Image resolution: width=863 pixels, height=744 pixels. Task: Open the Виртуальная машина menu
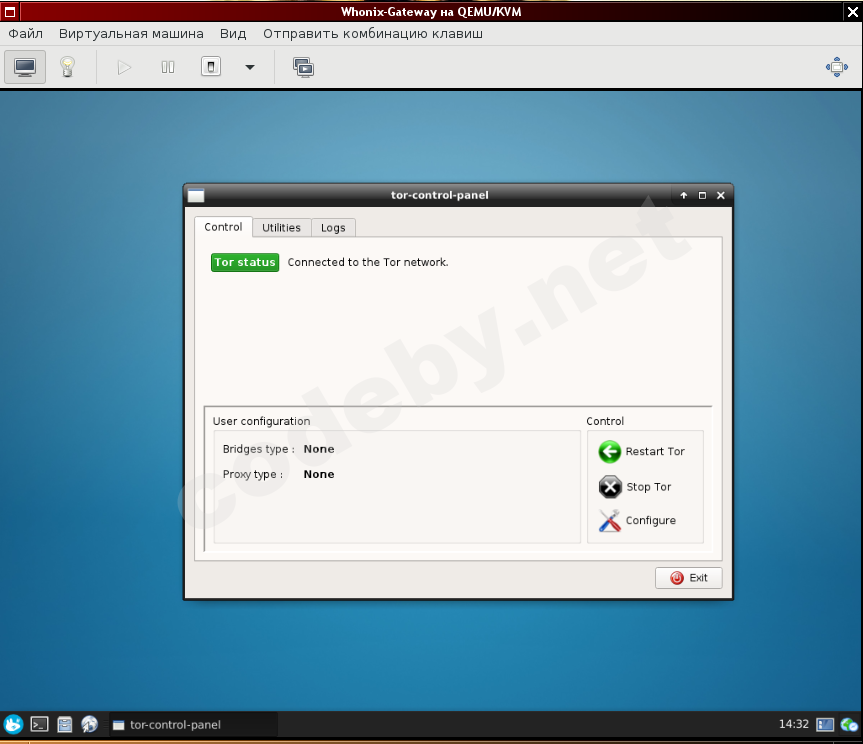click(131, 34)
